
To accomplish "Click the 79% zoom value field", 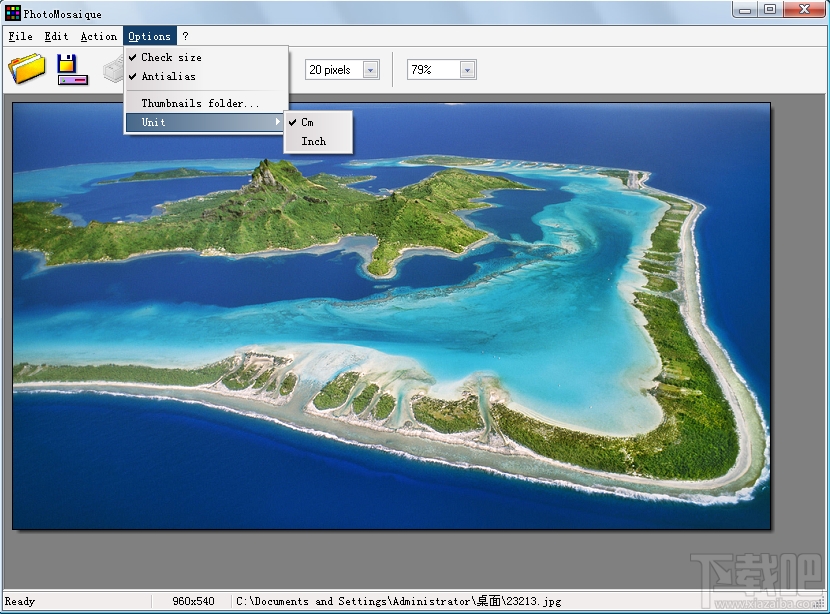I will pos(434,70).
